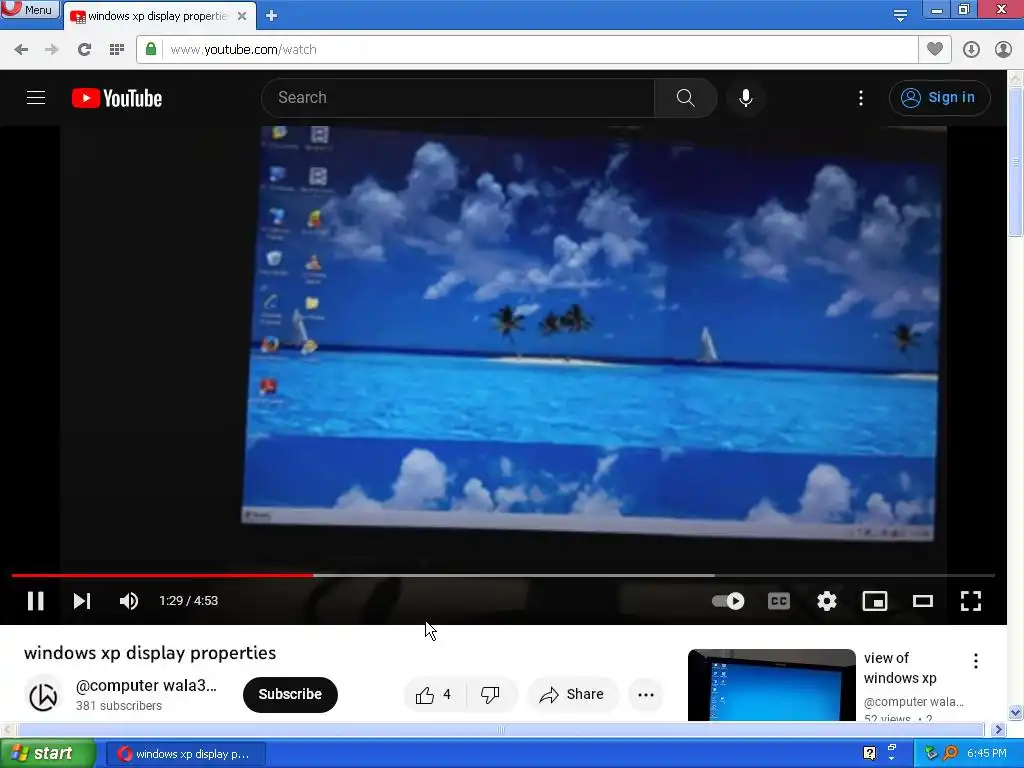Image resolution: width=1024 pixels, height=768 pixels.
Task: Open the Windows start menu
Action: pyautogui.click(x=48, y=754)
